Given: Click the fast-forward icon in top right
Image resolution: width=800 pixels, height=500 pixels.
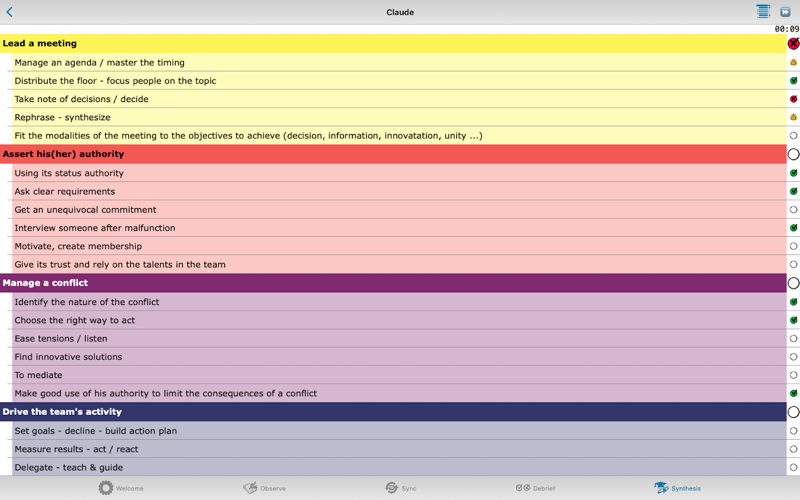Looking at the screenshot, I should click(x=785, y=12).
